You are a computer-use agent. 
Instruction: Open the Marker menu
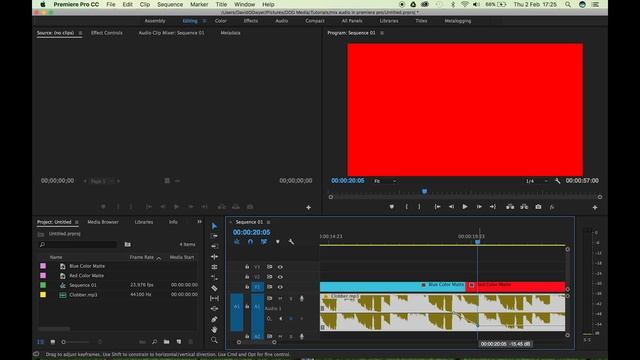click(x=199, y=4)
